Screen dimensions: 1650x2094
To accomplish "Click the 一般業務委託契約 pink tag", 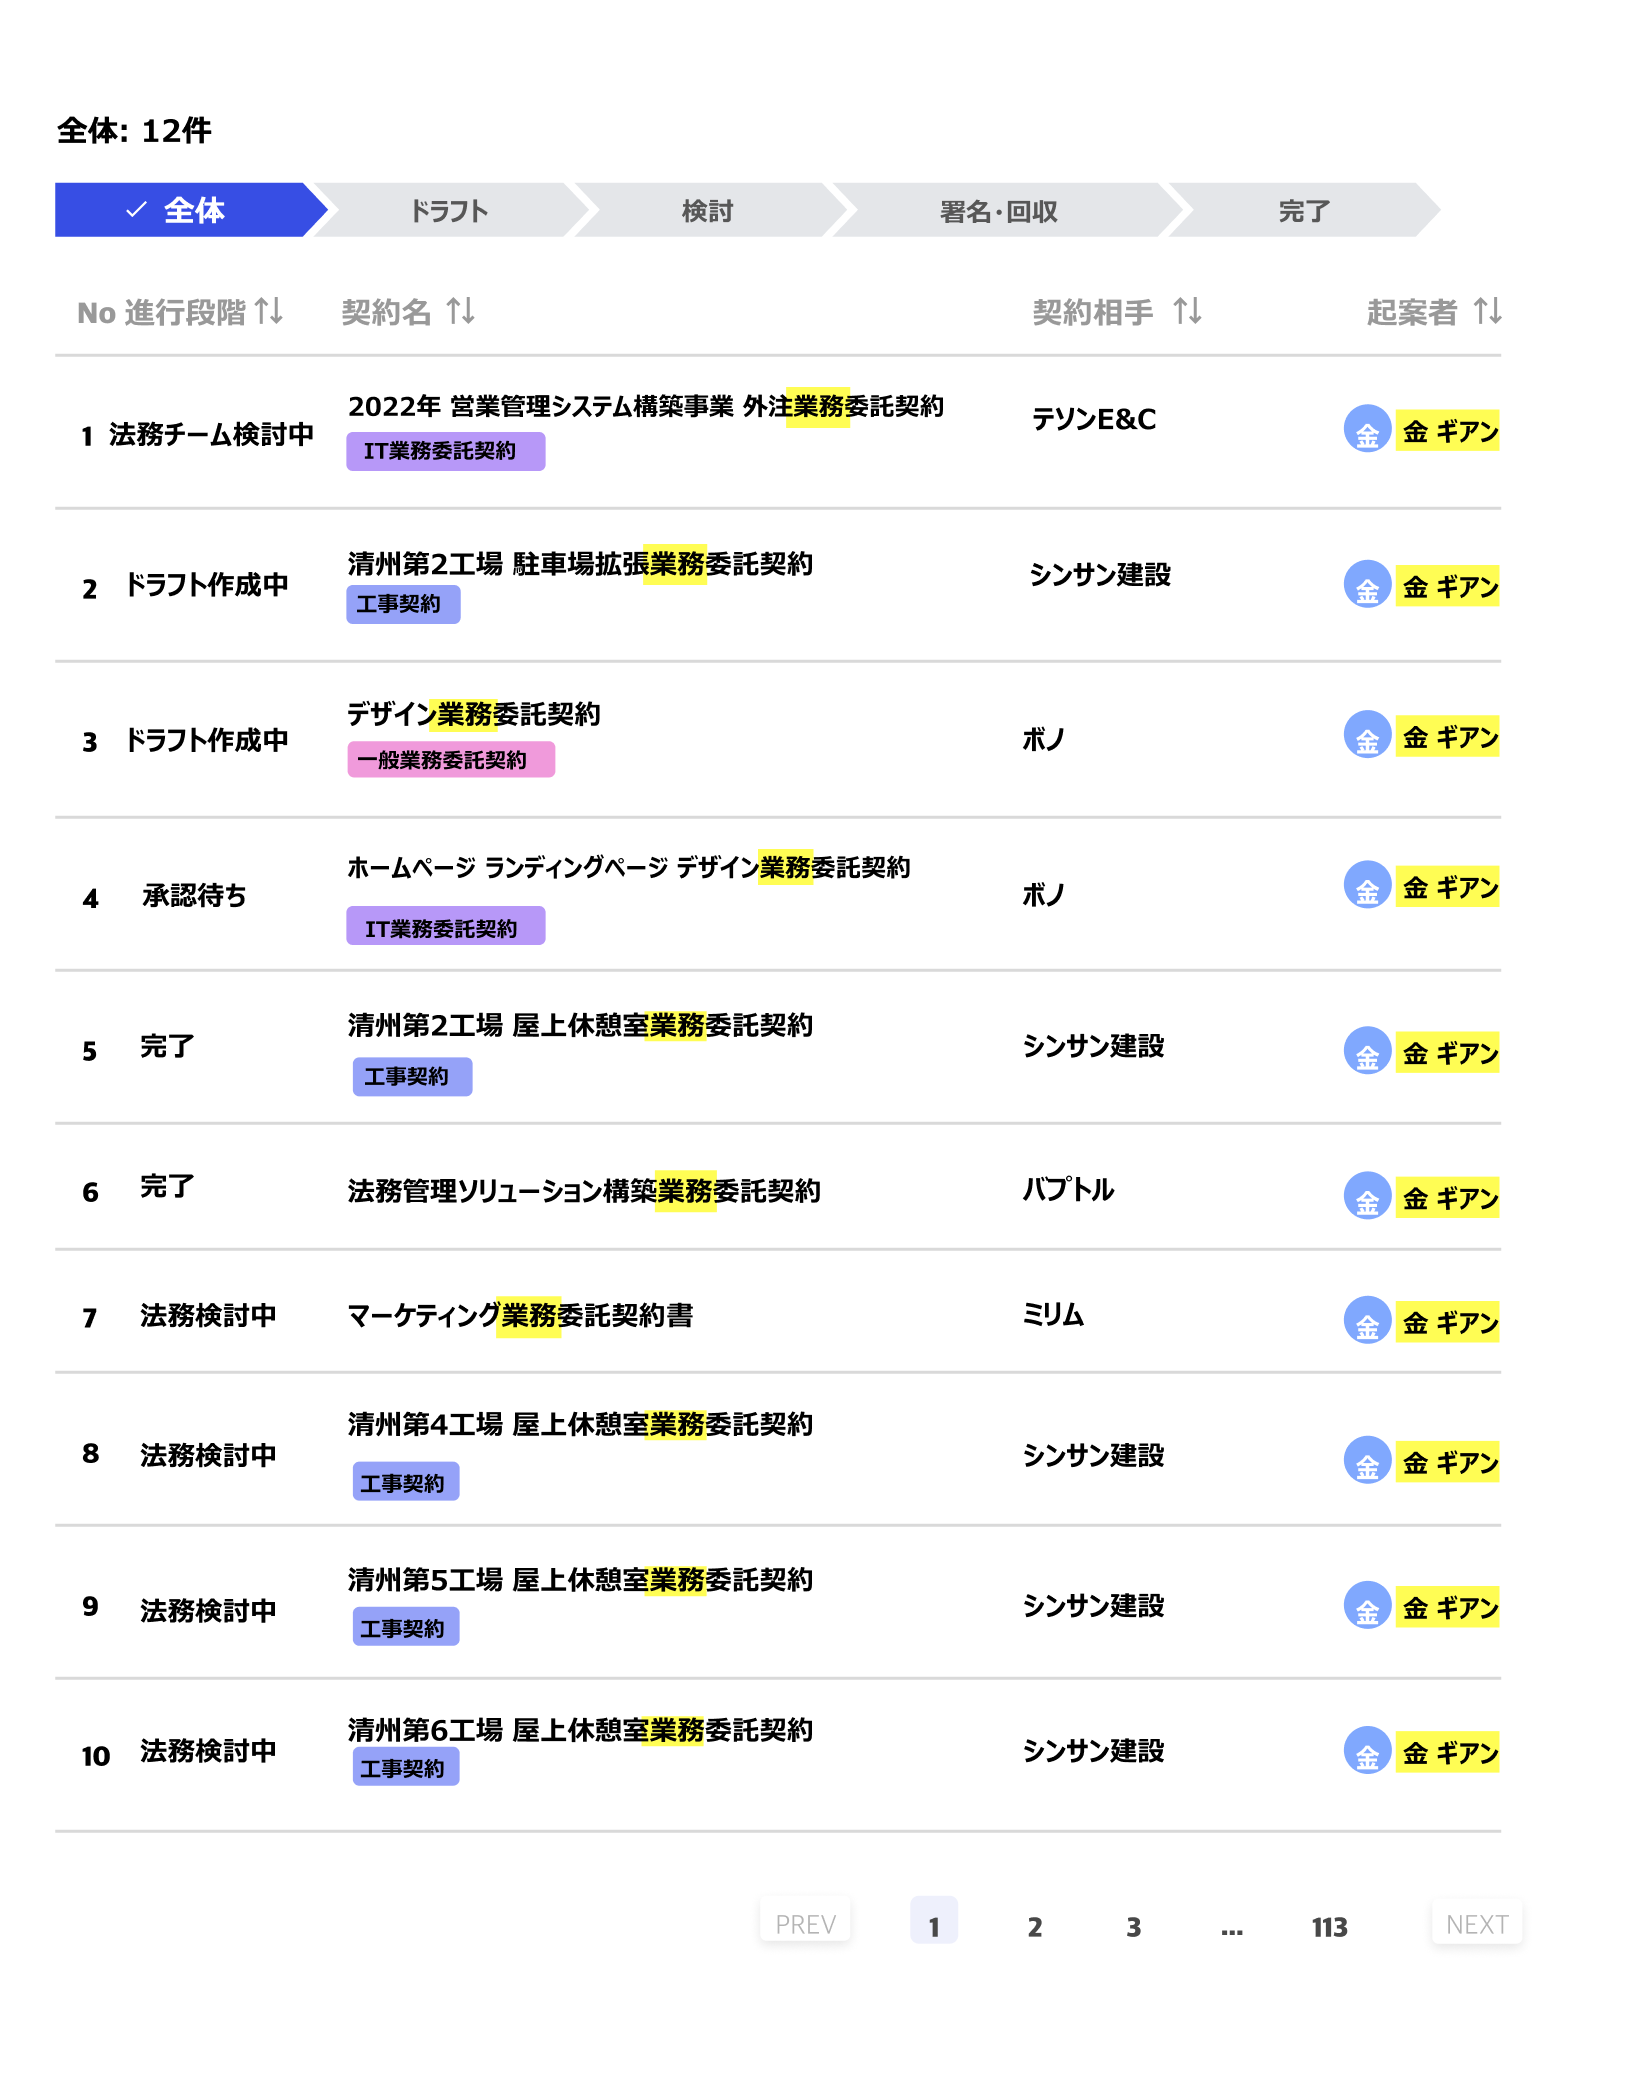I will pyautogui.click(x=451, y=760).
